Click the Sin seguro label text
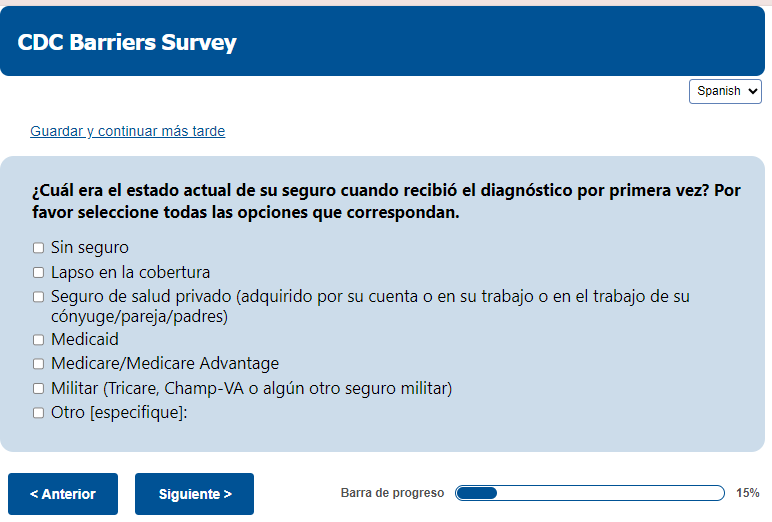The image size is (772, 522). [90, 248]
